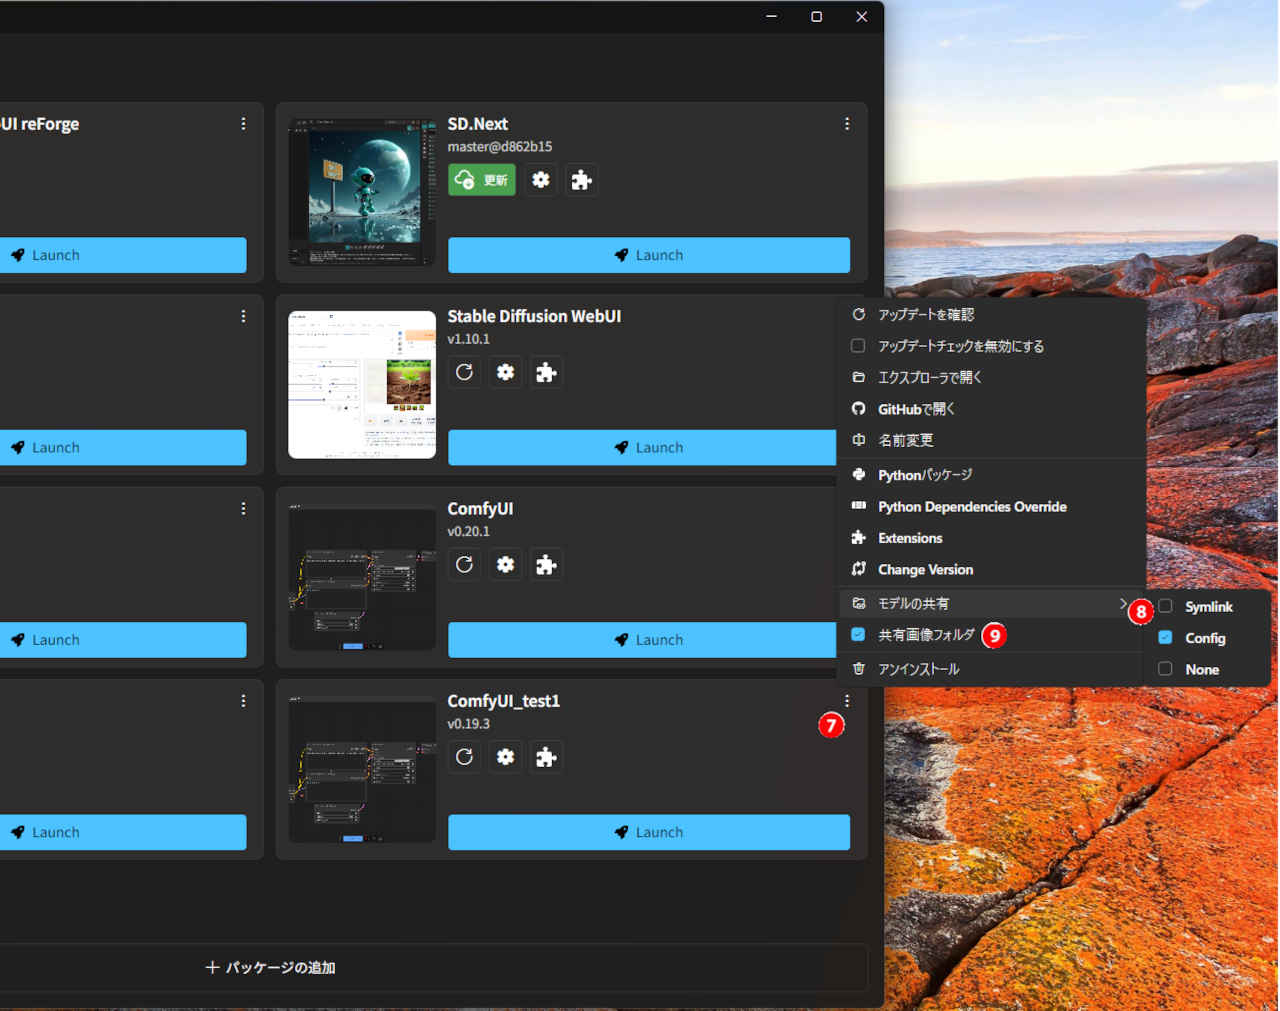
Task: Check updates for Stable Diffusion WebUI via refresh icon
Action: [x=464, y=372]
